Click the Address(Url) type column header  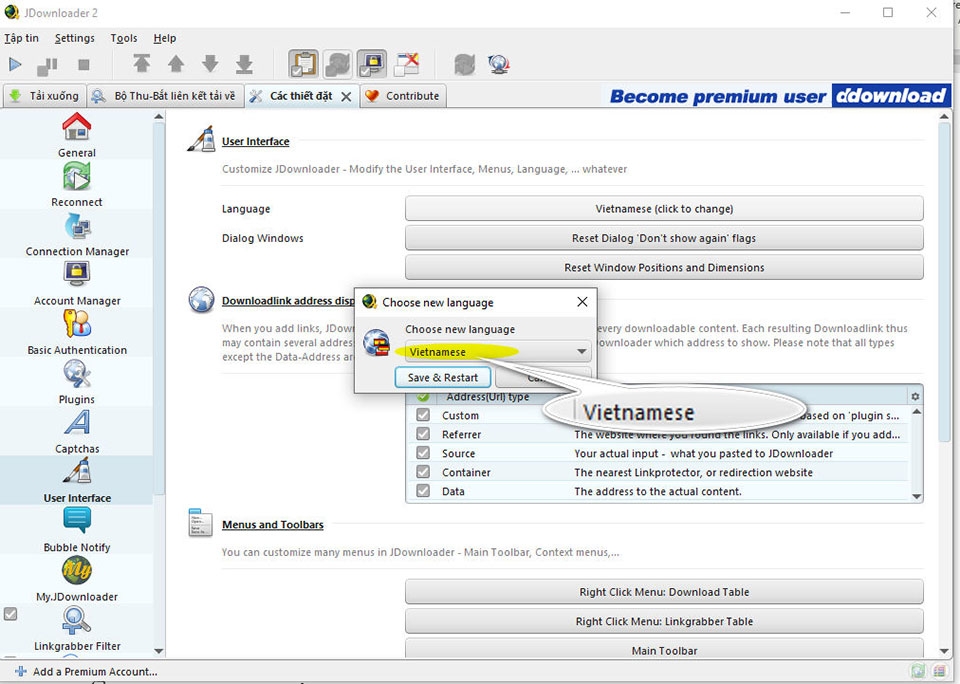tap(488, 397)
